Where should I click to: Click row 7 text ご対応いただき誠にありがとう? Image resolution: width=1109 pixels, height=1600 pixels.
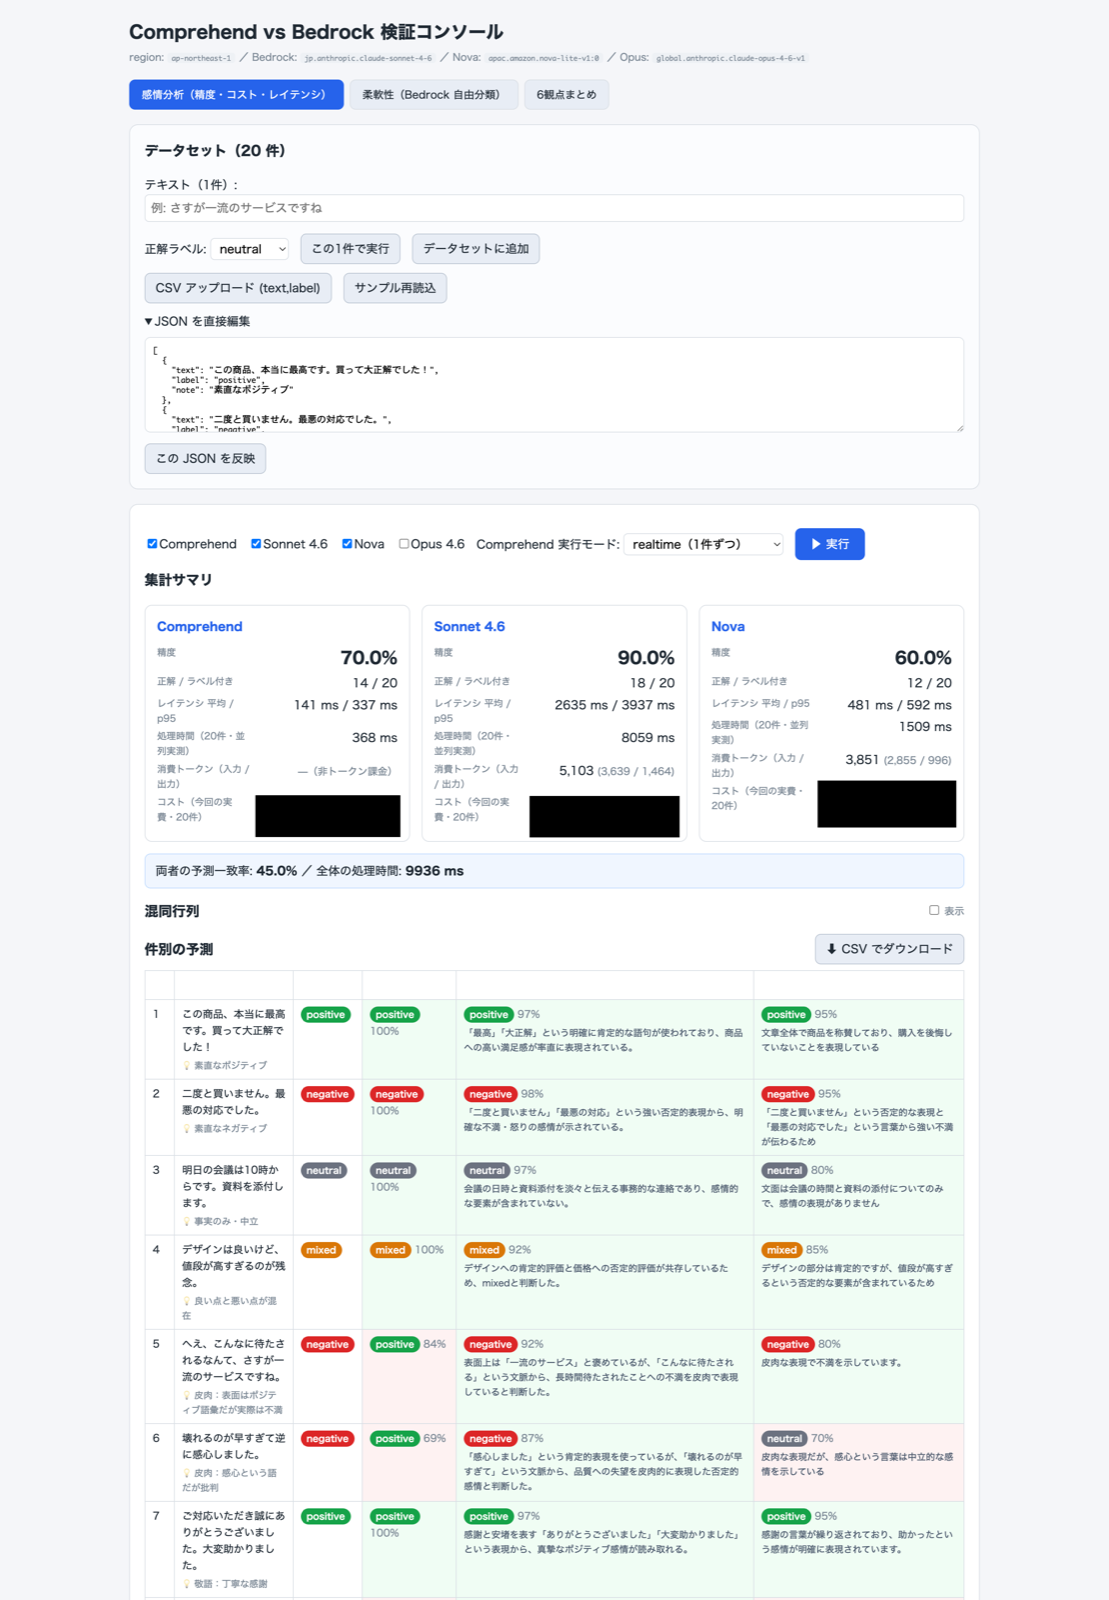point(233,1540)
